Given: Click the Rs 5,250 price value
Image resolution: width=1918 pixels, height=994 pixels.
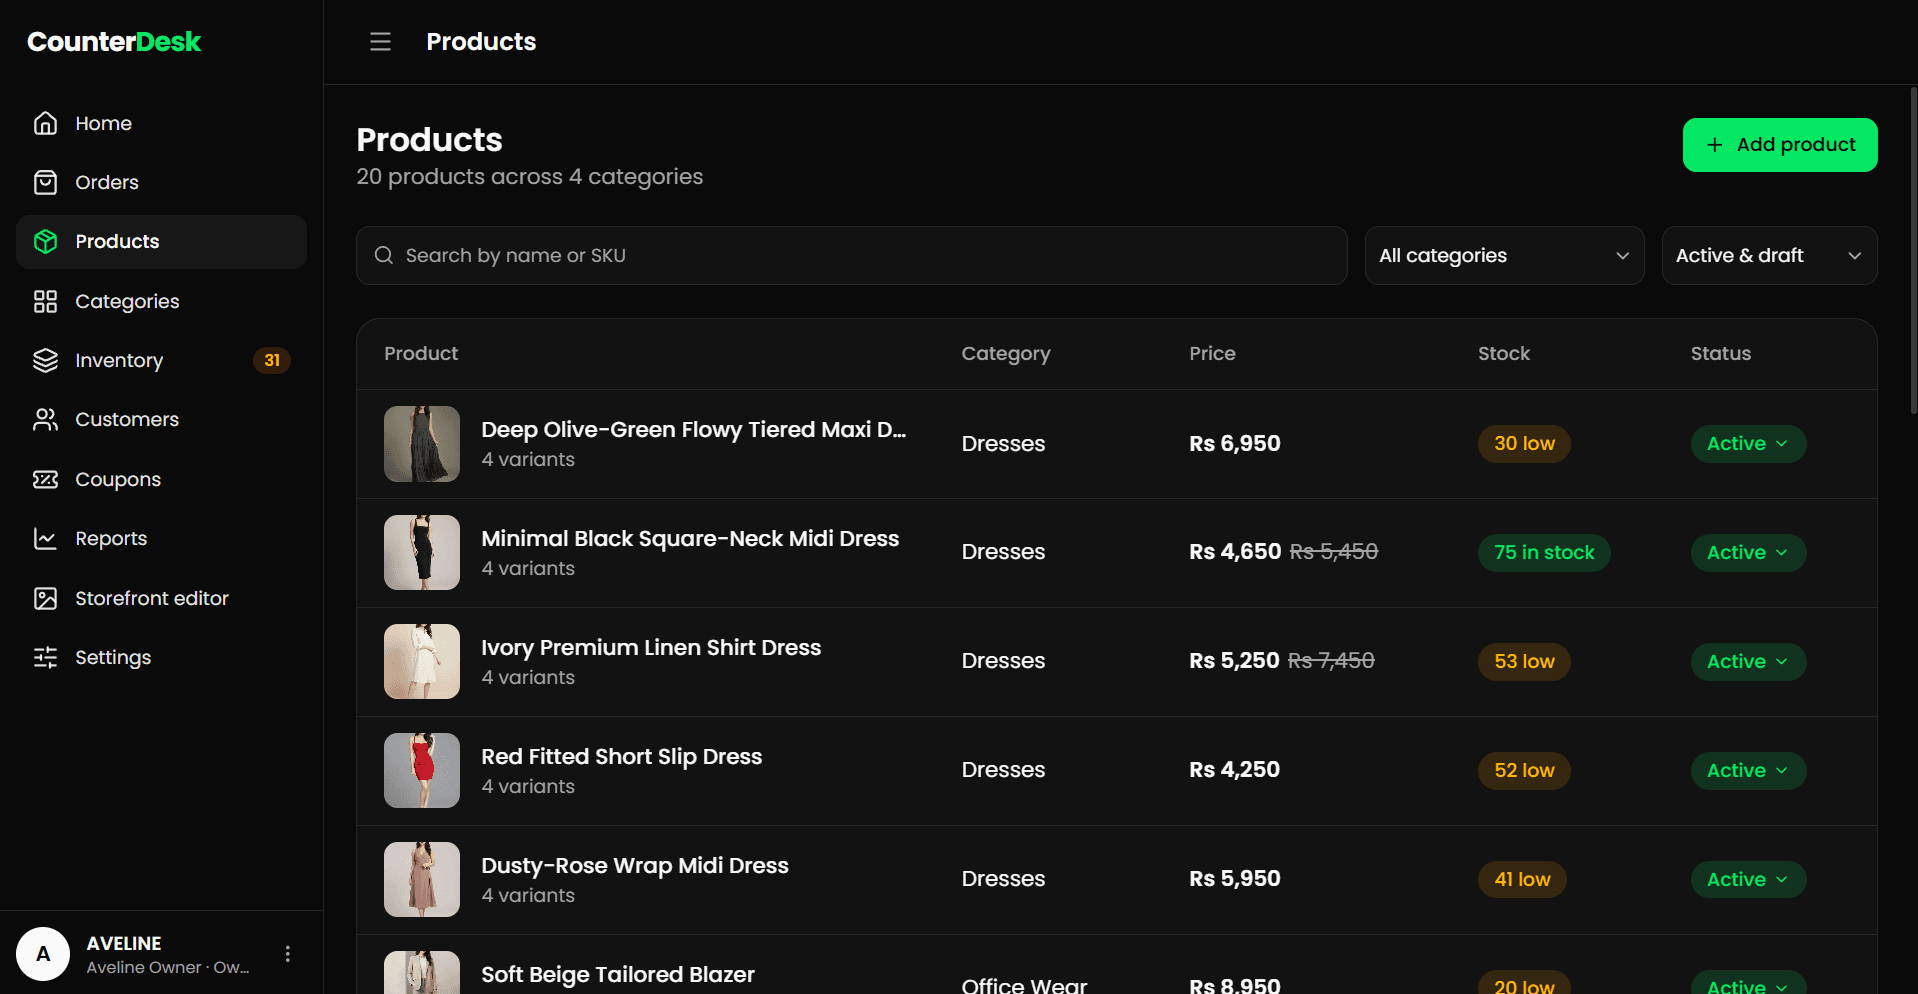Looking at the screenshot, I should [1234, 661].
